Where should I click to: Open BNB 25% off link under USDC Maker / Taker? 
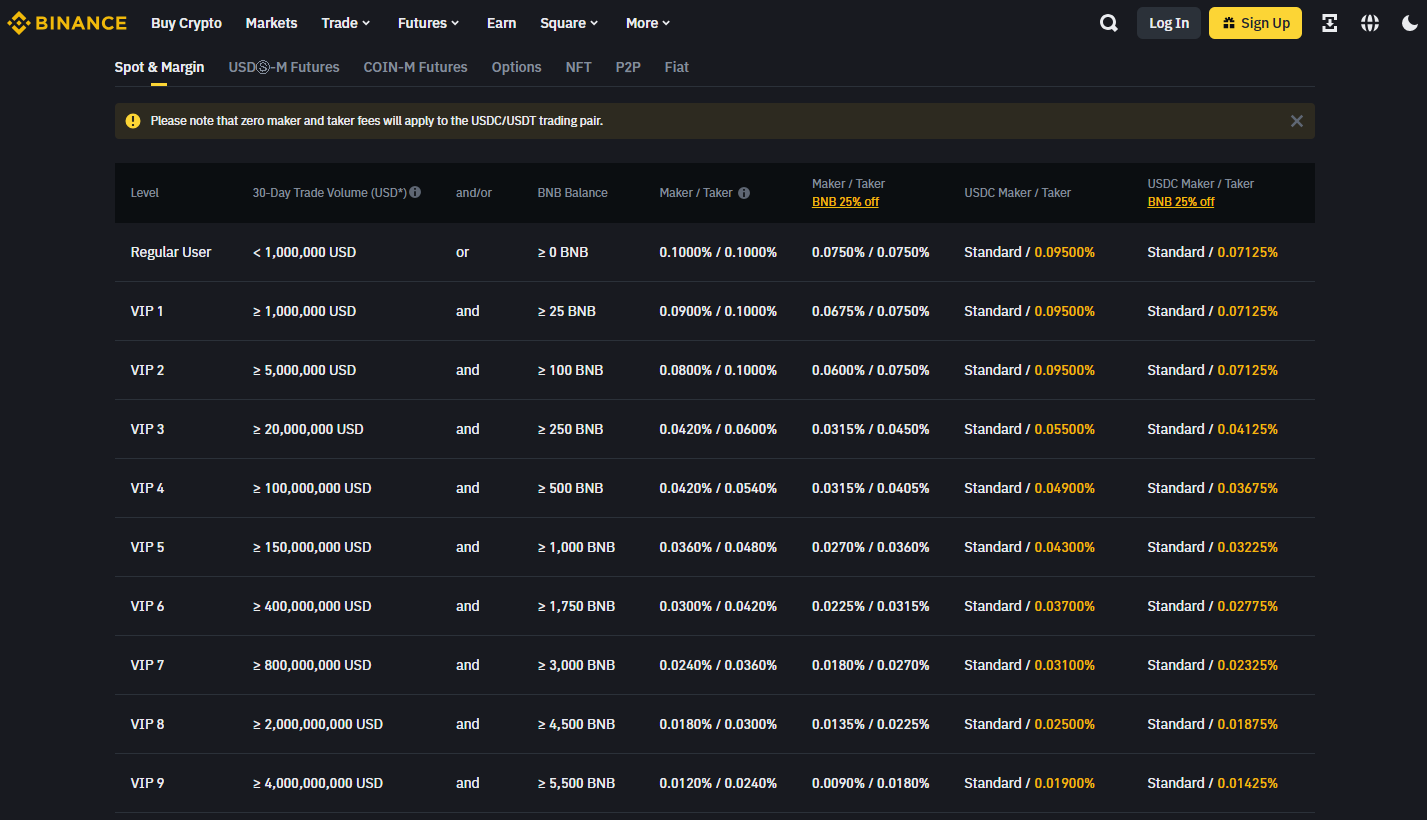pos(1181,202)
